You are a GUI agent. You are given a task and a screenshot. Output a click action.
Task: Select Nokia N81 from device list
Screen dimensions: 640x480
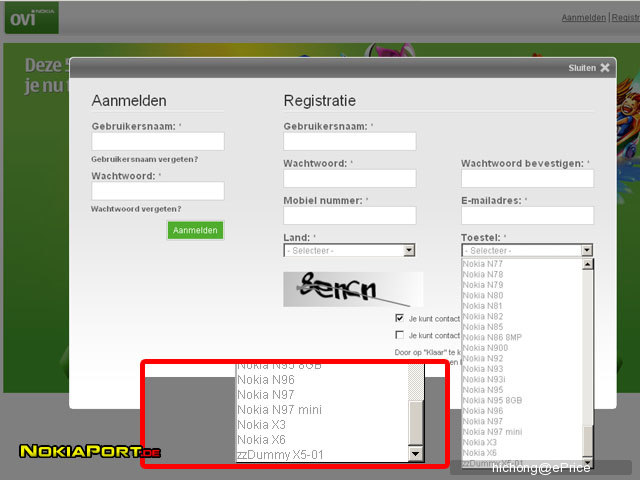pyautogui.click(x=522, y=306)
